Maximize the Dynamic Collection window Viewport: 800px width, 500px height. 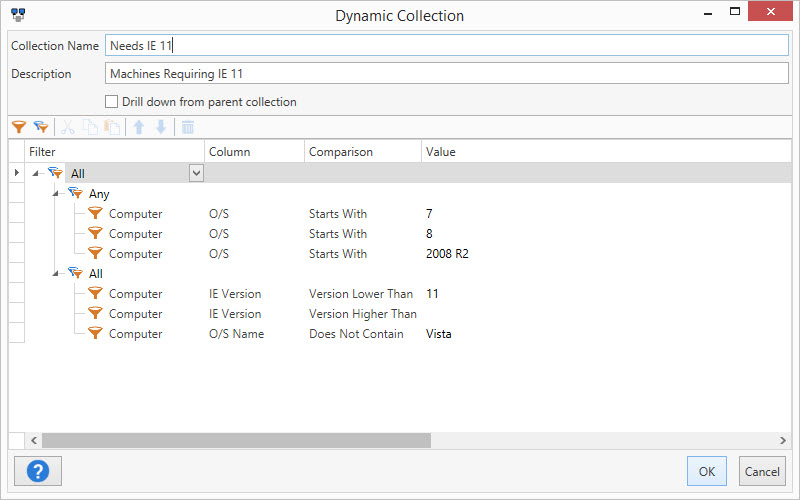[735, 11]
